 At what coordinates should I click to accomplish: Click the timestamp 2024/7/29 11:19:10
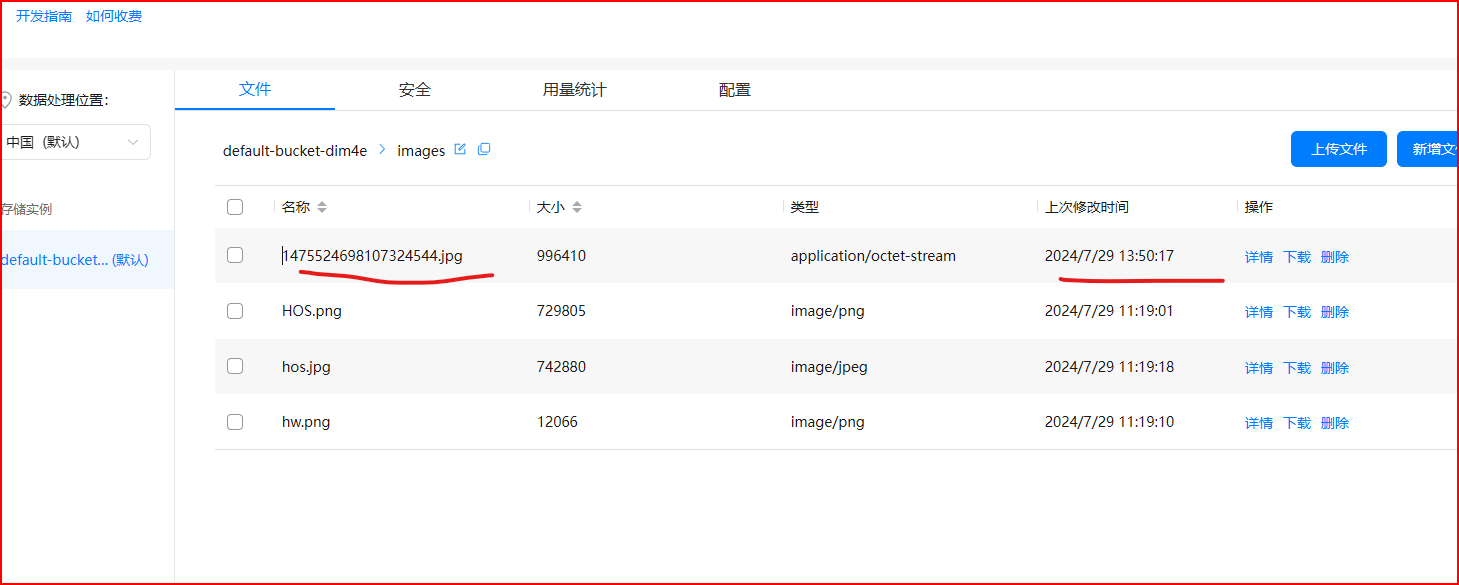(x=1109, y=422)
